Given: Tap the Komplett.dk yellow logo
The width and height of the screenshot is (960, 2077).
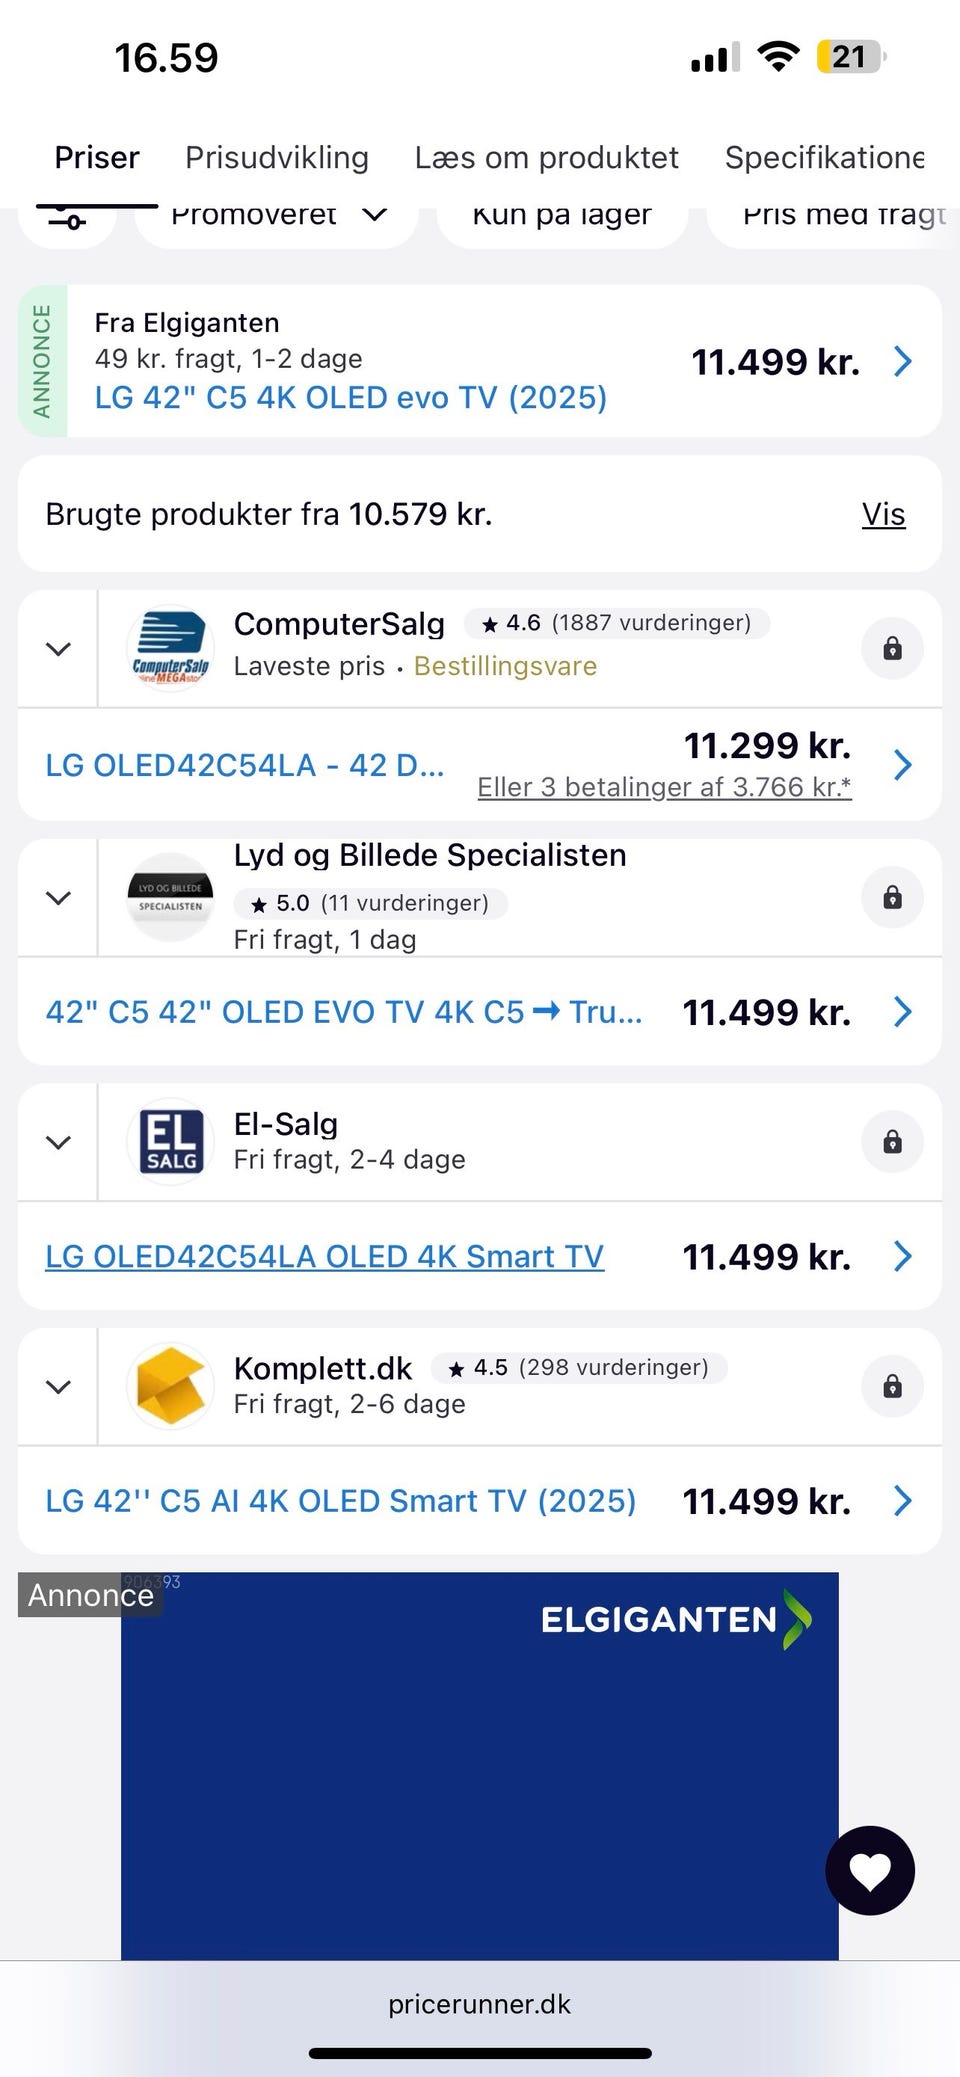Looking at the screenshot, I should coord(170,1386).
